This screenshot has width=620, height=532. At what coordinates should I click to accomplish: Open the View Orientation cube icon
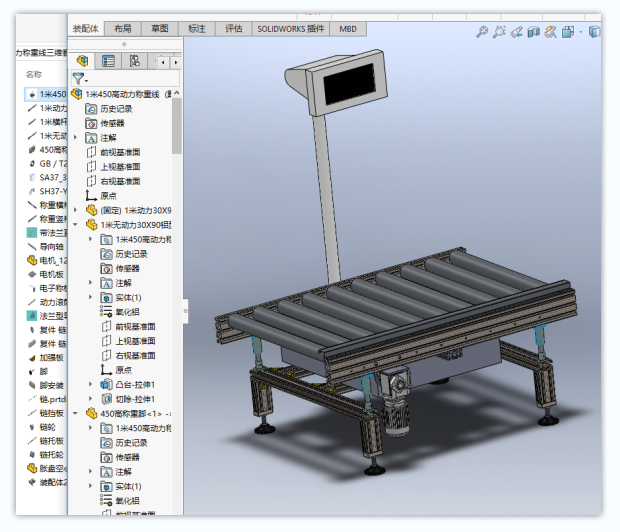click(x=567, y=32)
